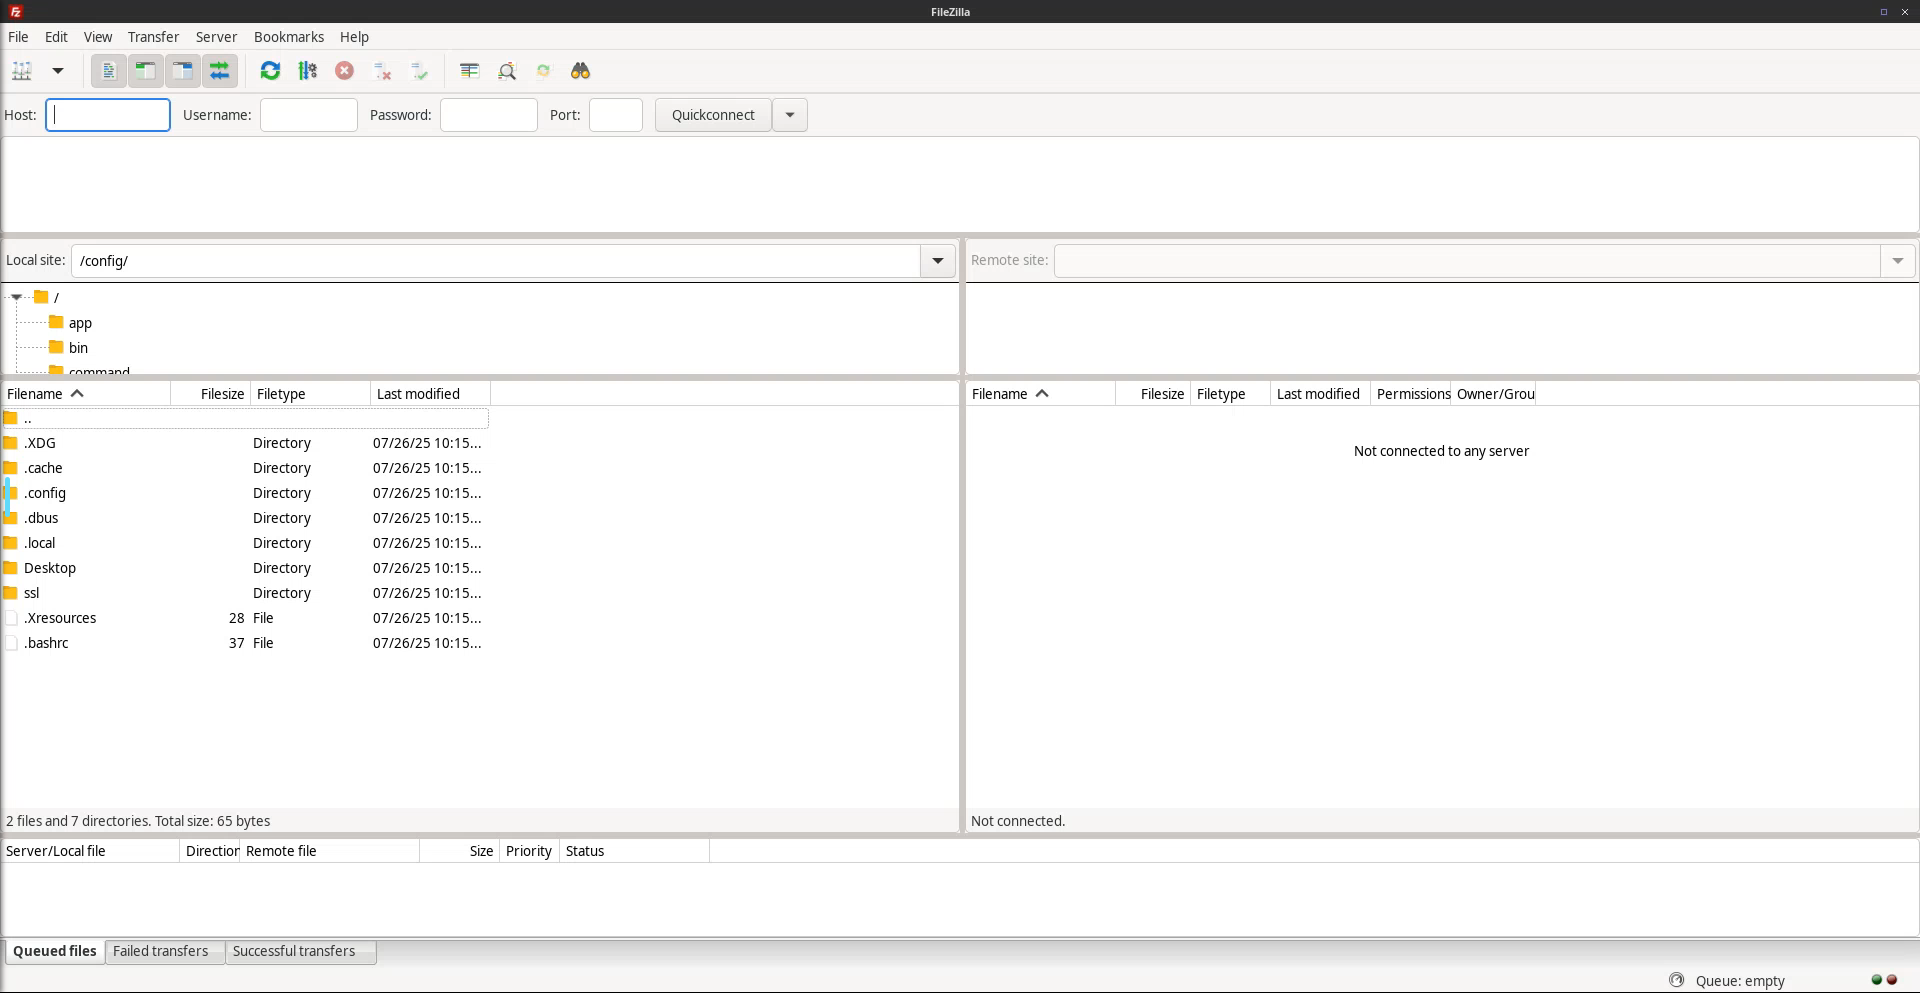Select the .XDG folder
This screenshot has width=1920, height=993.
tap(246, 443)
